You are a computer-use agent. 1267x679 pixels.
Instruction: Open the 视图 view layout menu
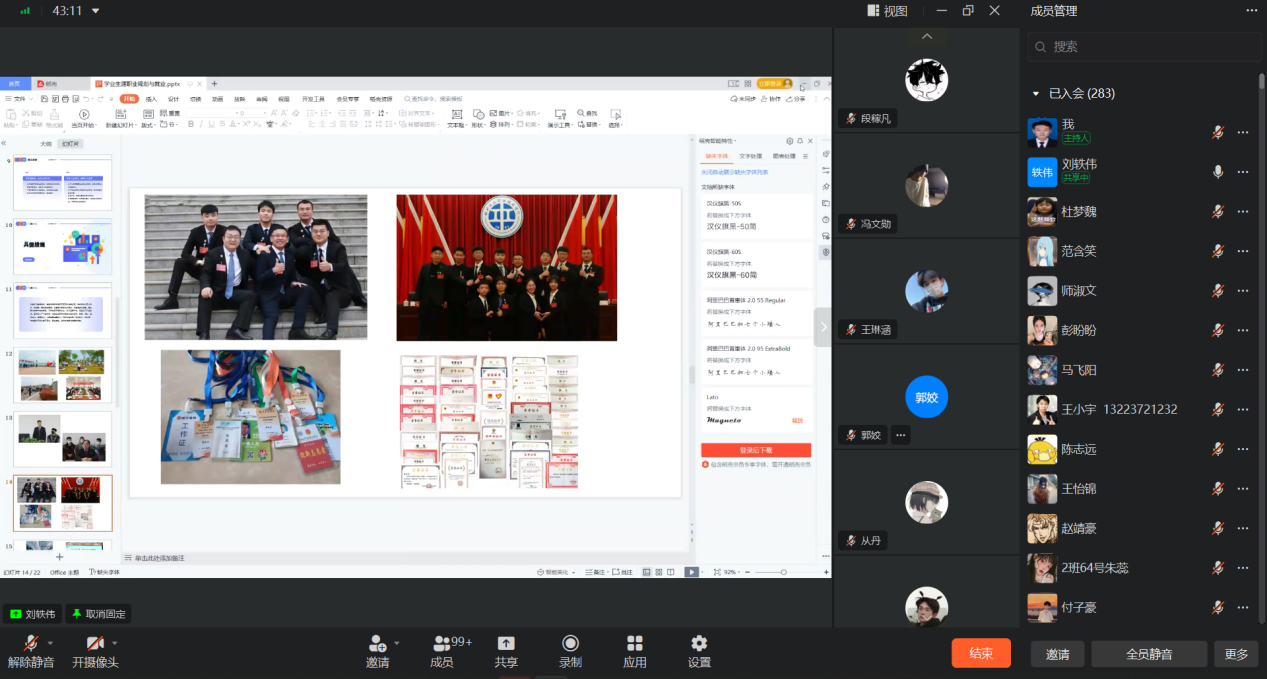coord(886,11)
